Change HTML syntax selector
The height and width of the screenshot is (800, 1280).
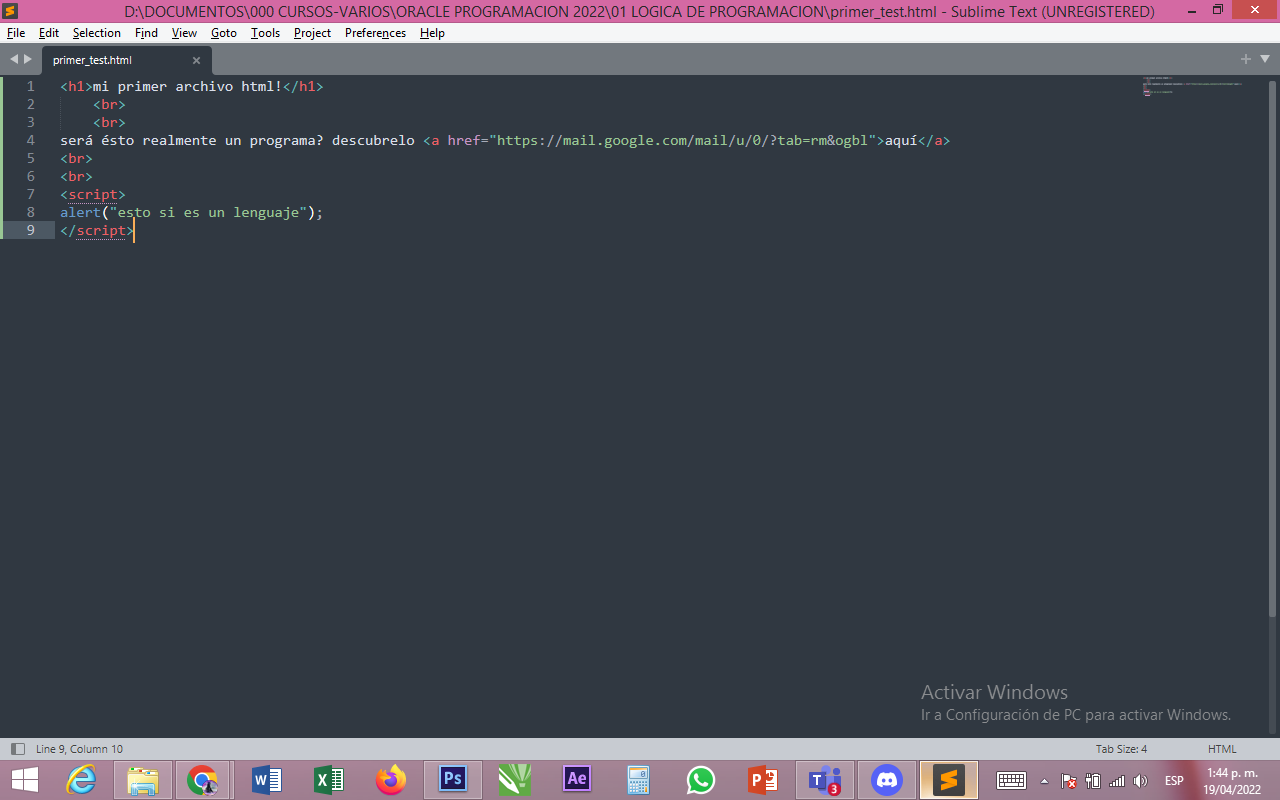(1222, 749)
